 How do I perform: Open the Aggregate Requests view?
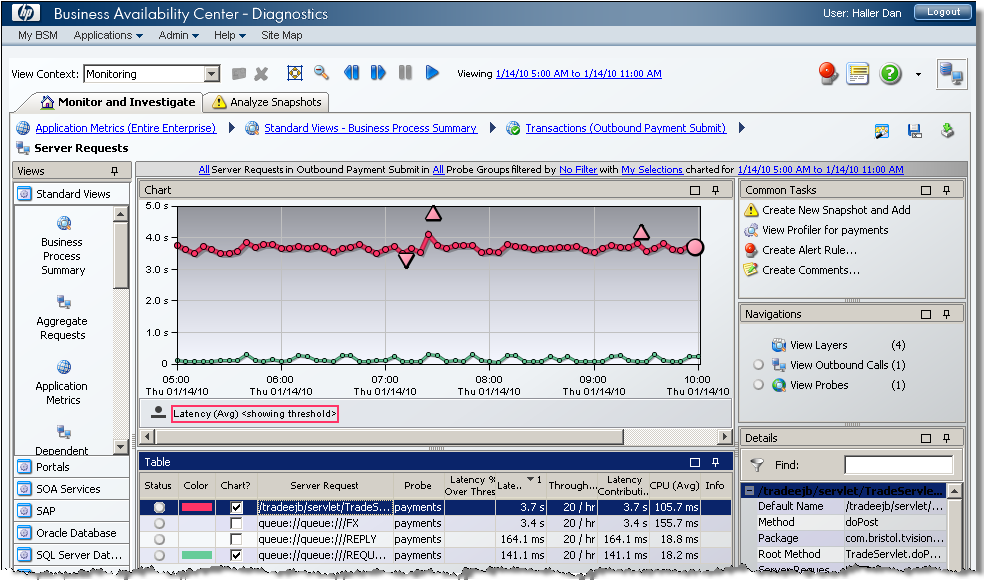[63, 318]
